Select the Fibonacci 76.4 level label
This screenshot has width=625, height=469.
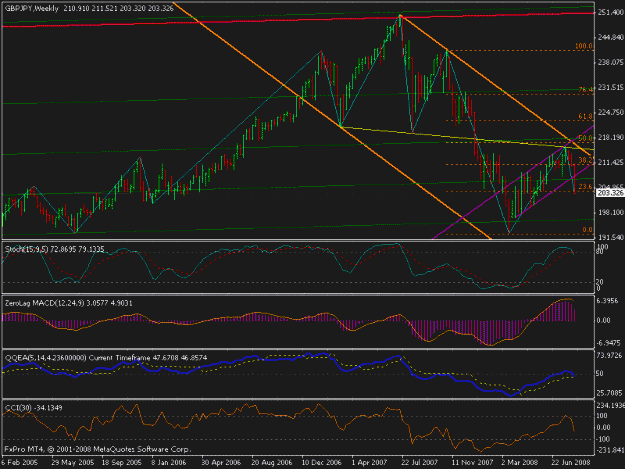click(x=586, y=90)
